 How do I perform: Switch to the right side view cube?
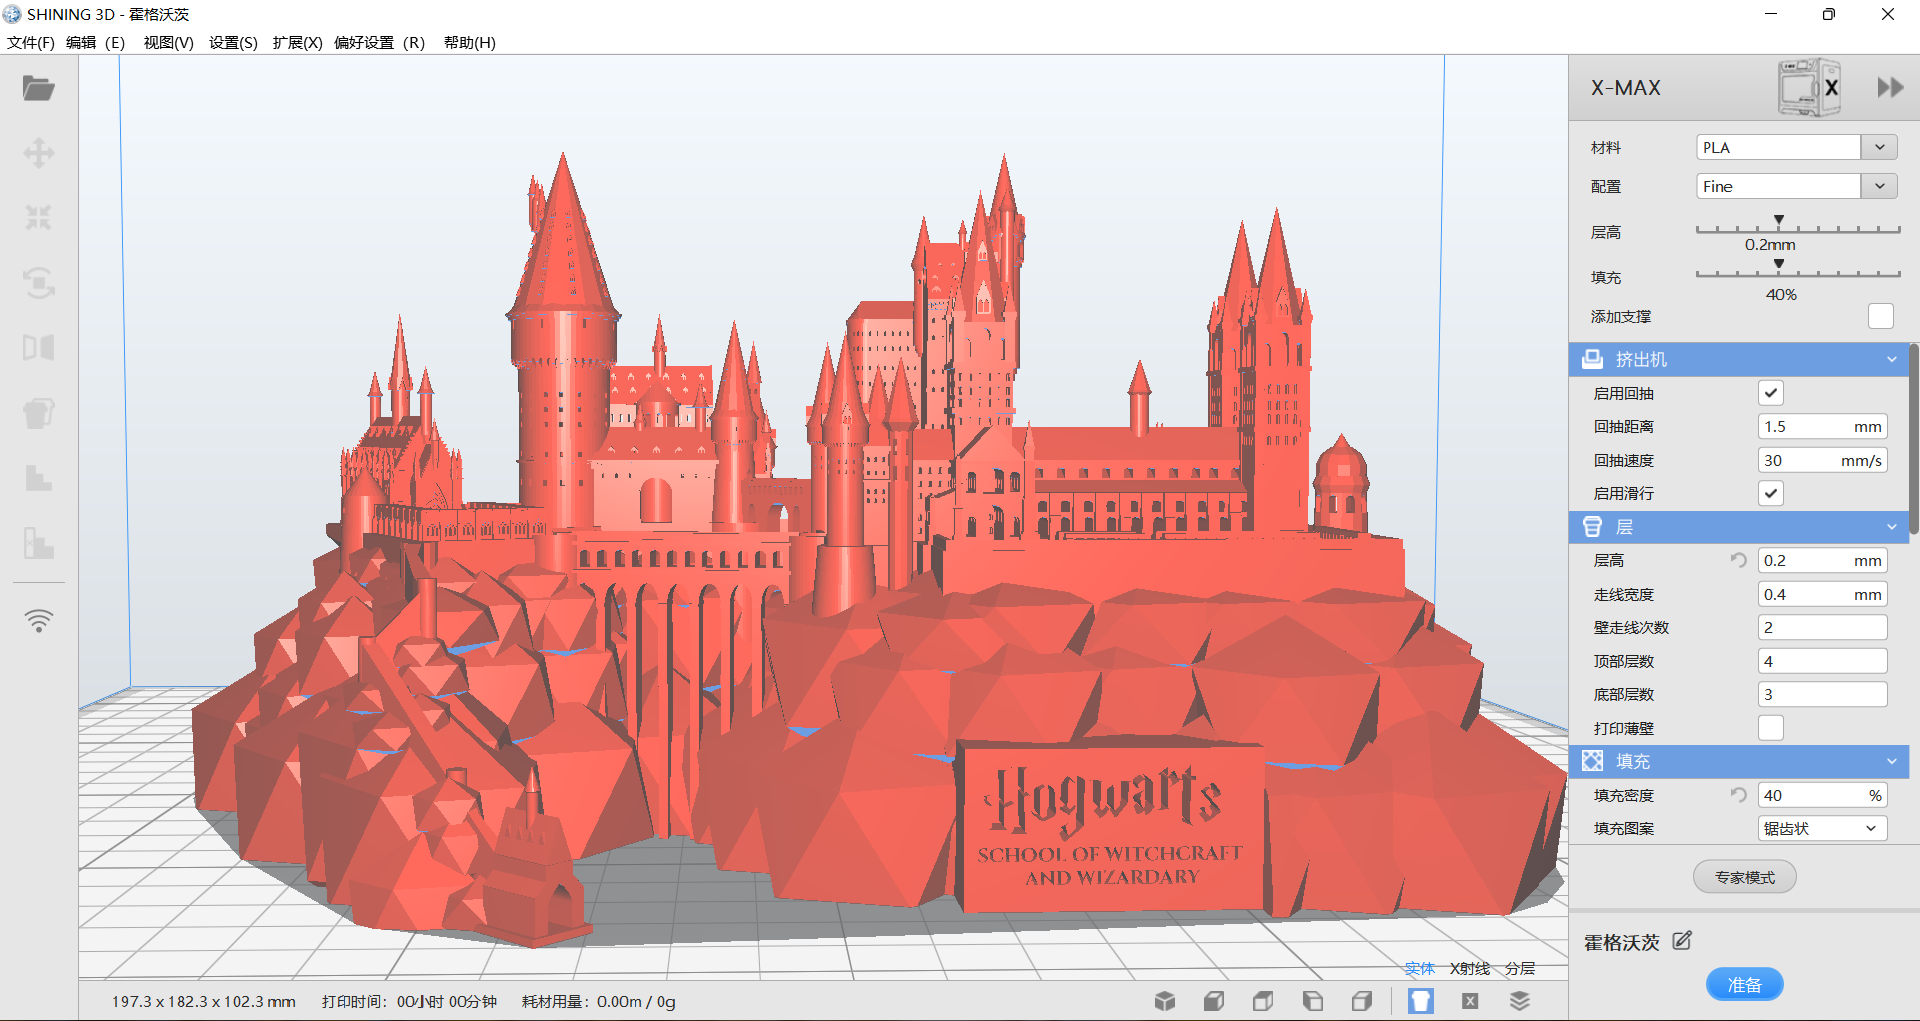pyautogui.click(x=1362, y=1001)
